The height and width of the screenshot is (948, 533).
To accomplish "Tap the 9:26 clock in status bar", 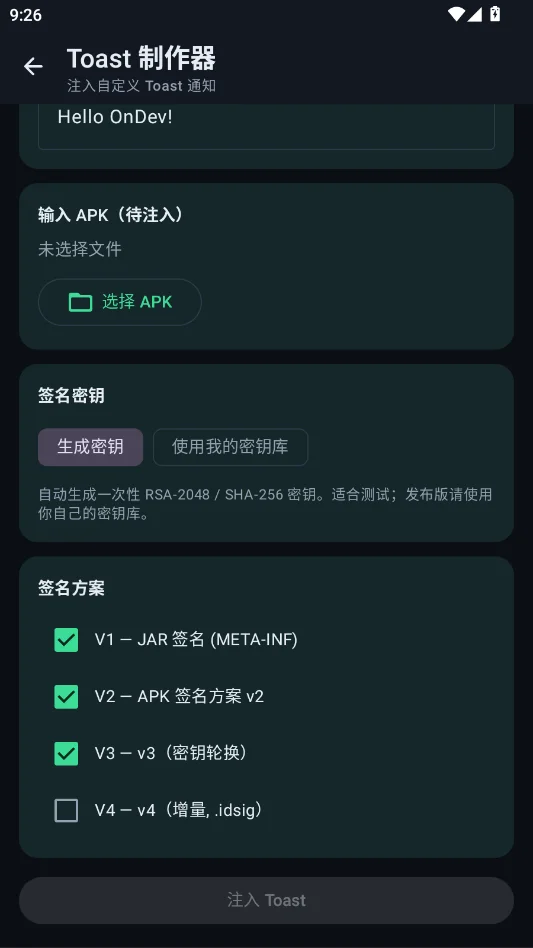I will [25, 15].
